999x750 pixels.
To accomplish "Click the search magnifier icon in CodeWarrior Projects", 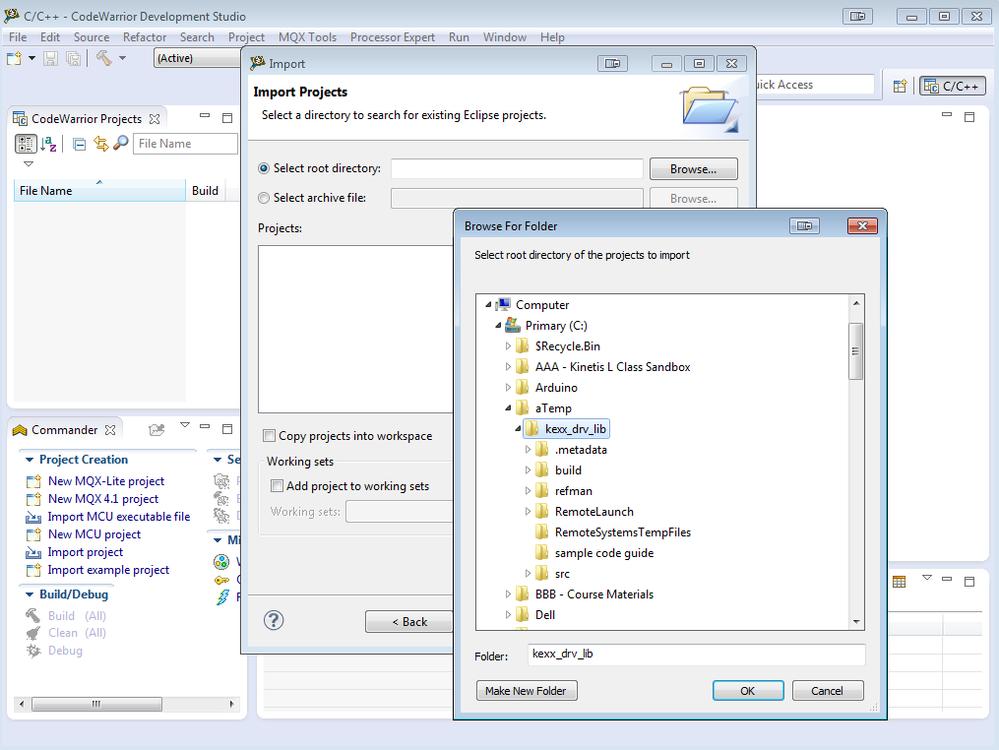I will tap(120, 143).
